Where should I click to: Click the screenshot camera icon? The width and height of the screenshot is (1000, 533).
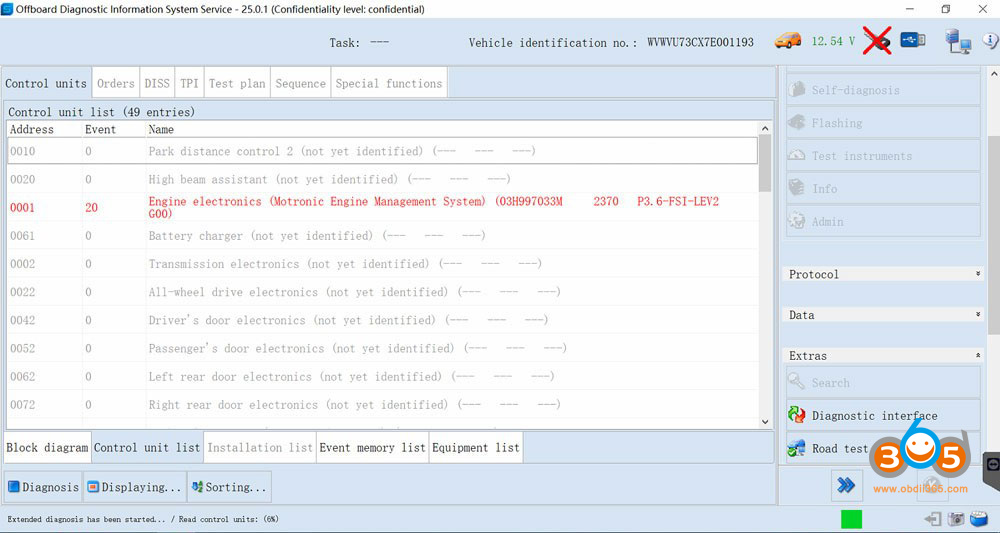tap(956, 519)
